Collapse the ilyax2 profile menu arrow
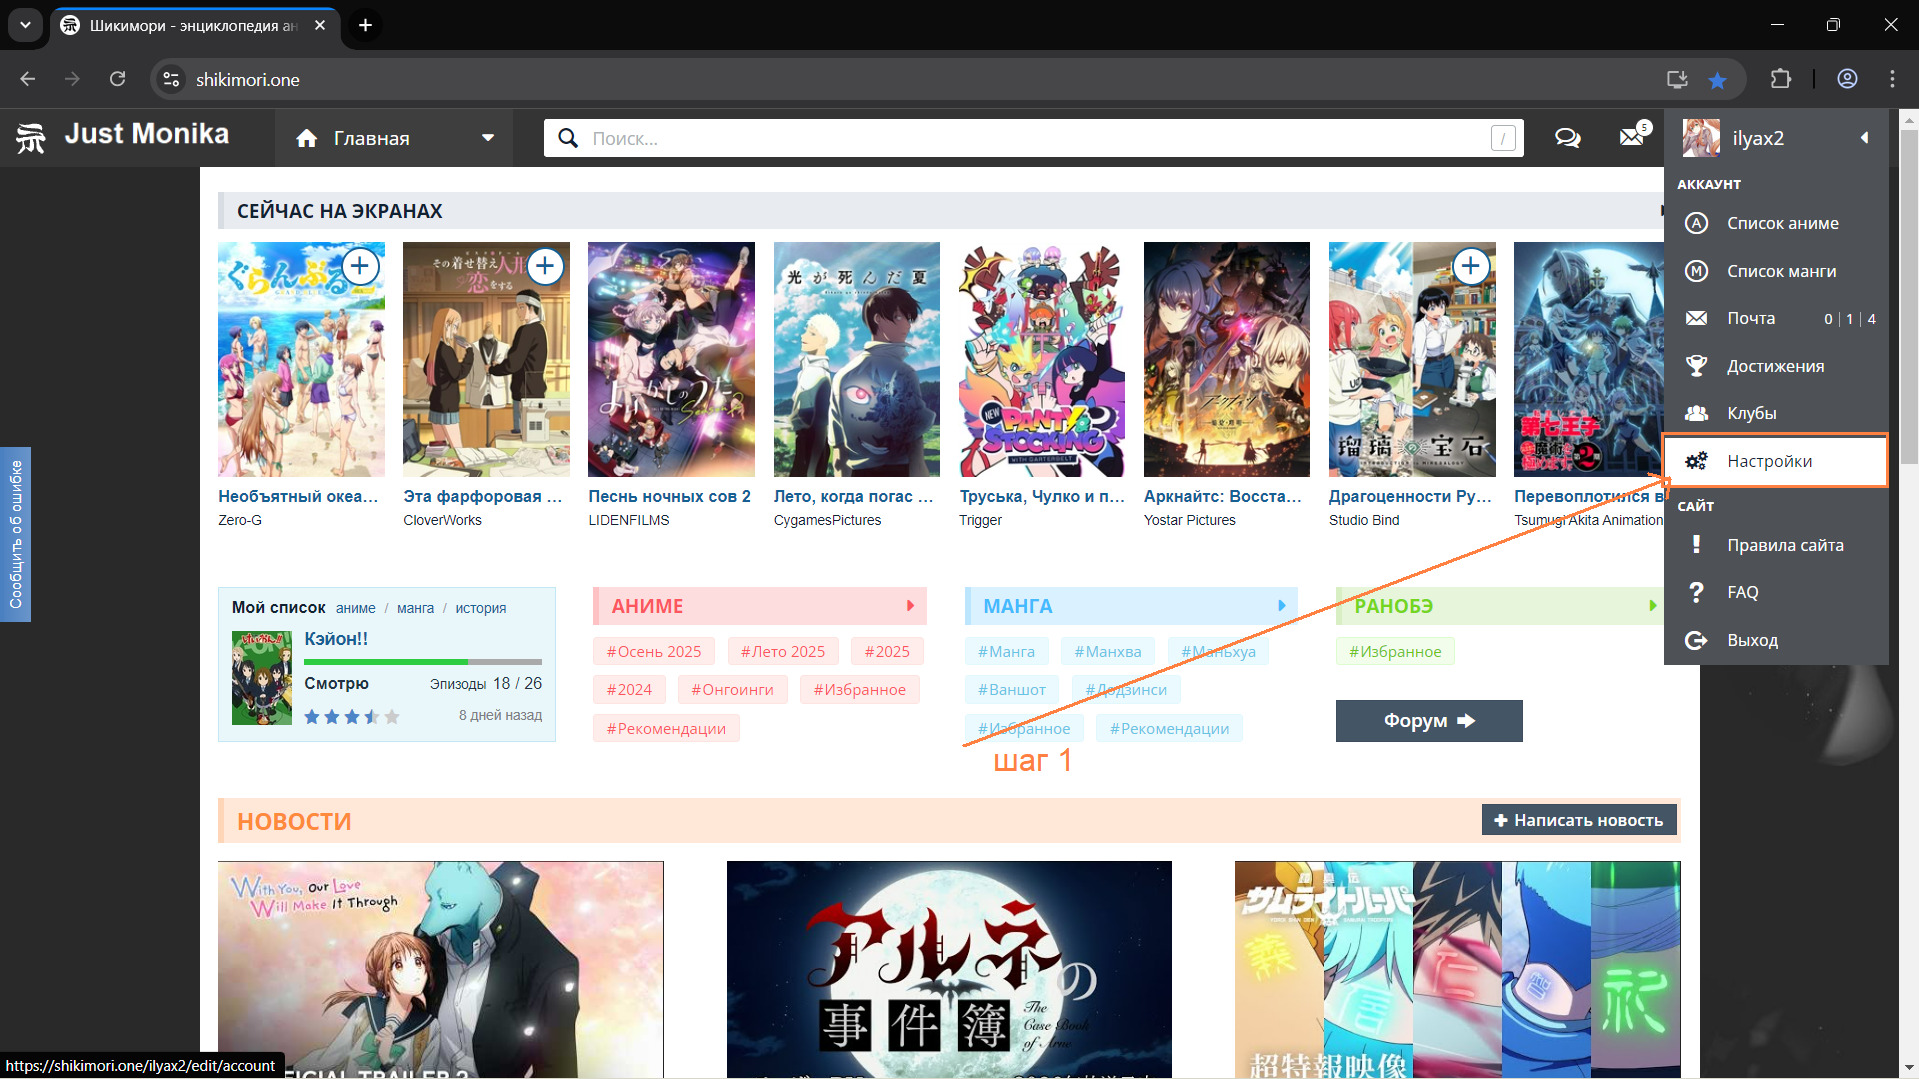Viewport: 1919px width, 1079px height. tap(1864, 138)
